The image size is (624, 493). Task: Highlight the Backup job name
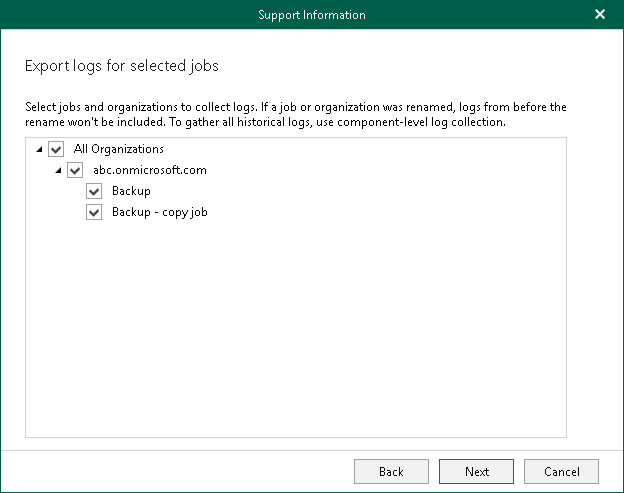[131, 191]
